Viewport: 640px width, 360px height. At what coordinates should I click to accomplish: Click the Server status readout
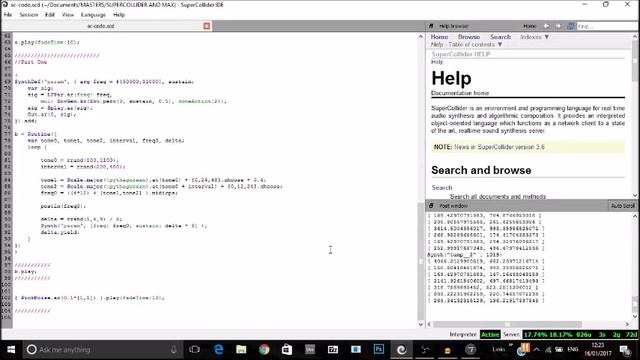click(580, 334)
